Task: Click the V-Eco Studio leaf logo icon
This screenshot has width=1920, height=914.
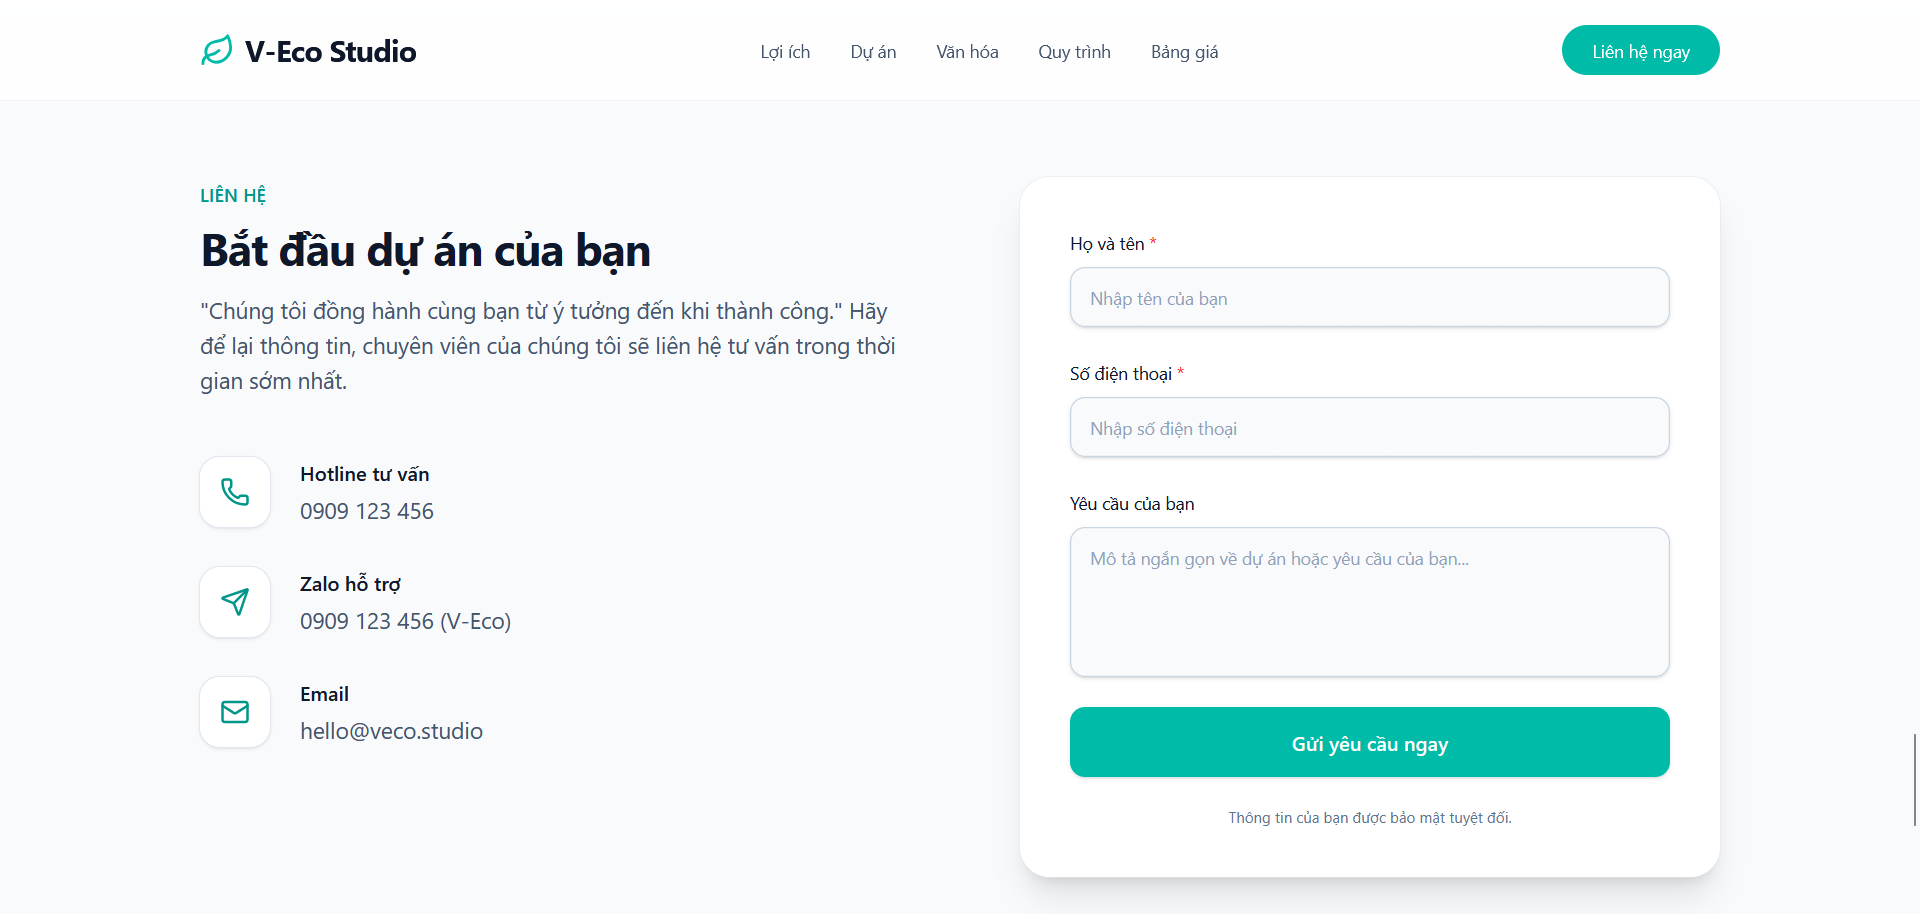Action: (x=217, y=51)
